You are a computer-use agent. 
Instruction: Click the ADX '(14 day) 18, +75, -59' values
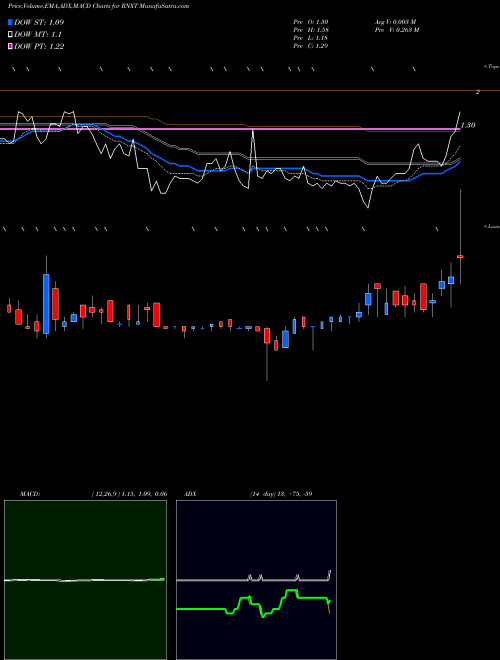(x=281, y=494)
